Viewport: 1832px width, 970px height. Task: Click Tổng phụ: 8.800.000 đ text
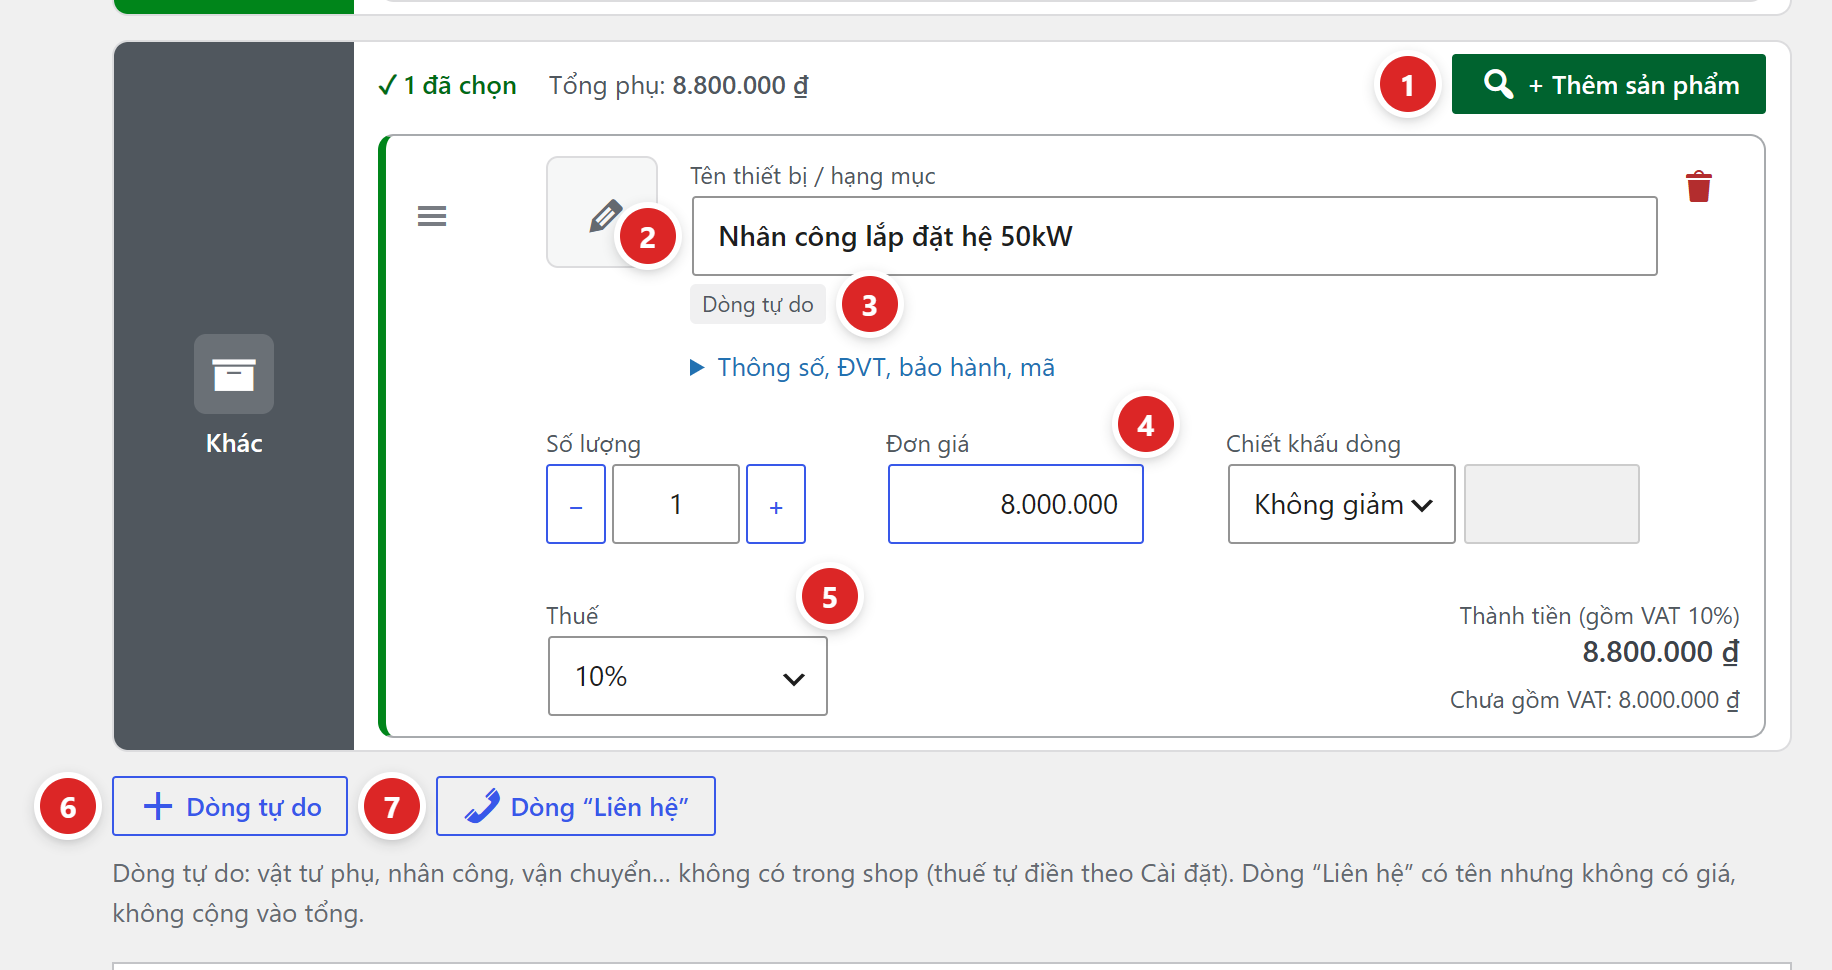[678, 85]
